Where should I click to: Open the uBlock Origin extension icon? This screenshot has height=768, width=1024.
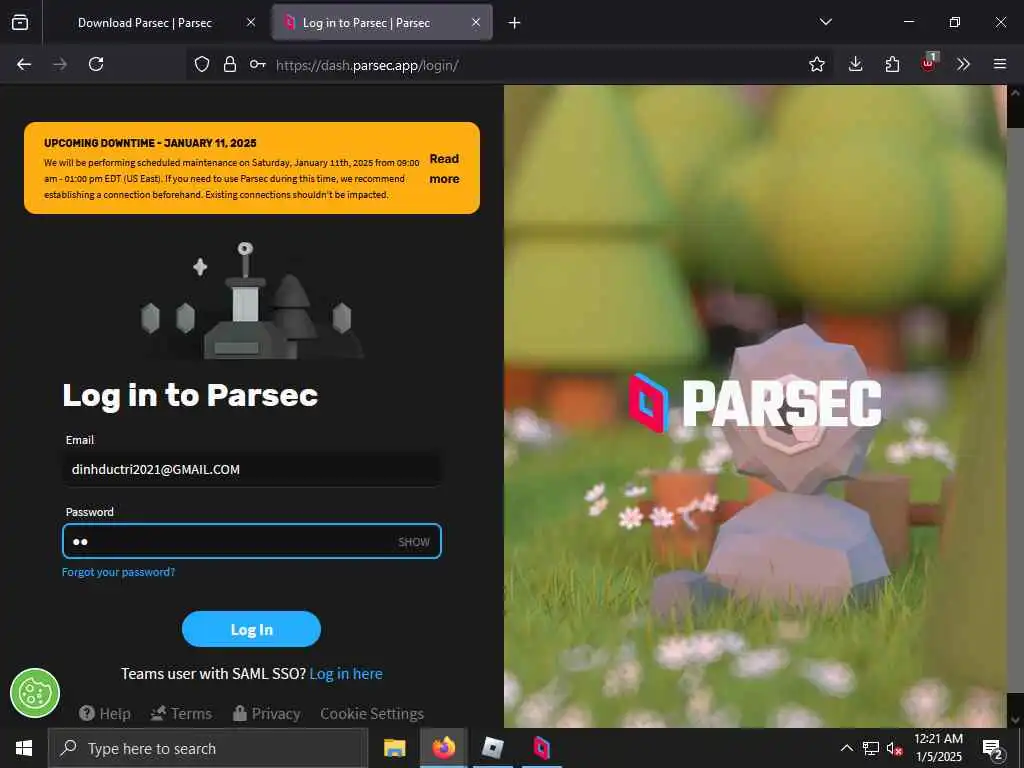929,63
